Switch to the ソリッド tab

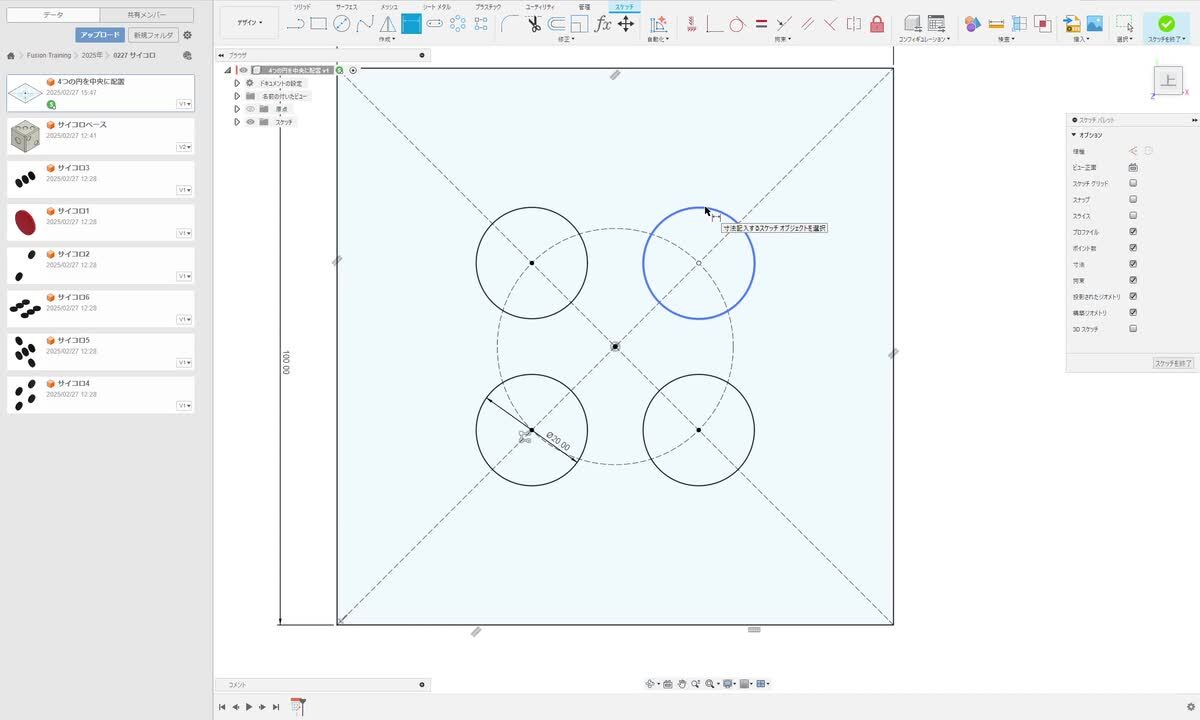(302, 7)
